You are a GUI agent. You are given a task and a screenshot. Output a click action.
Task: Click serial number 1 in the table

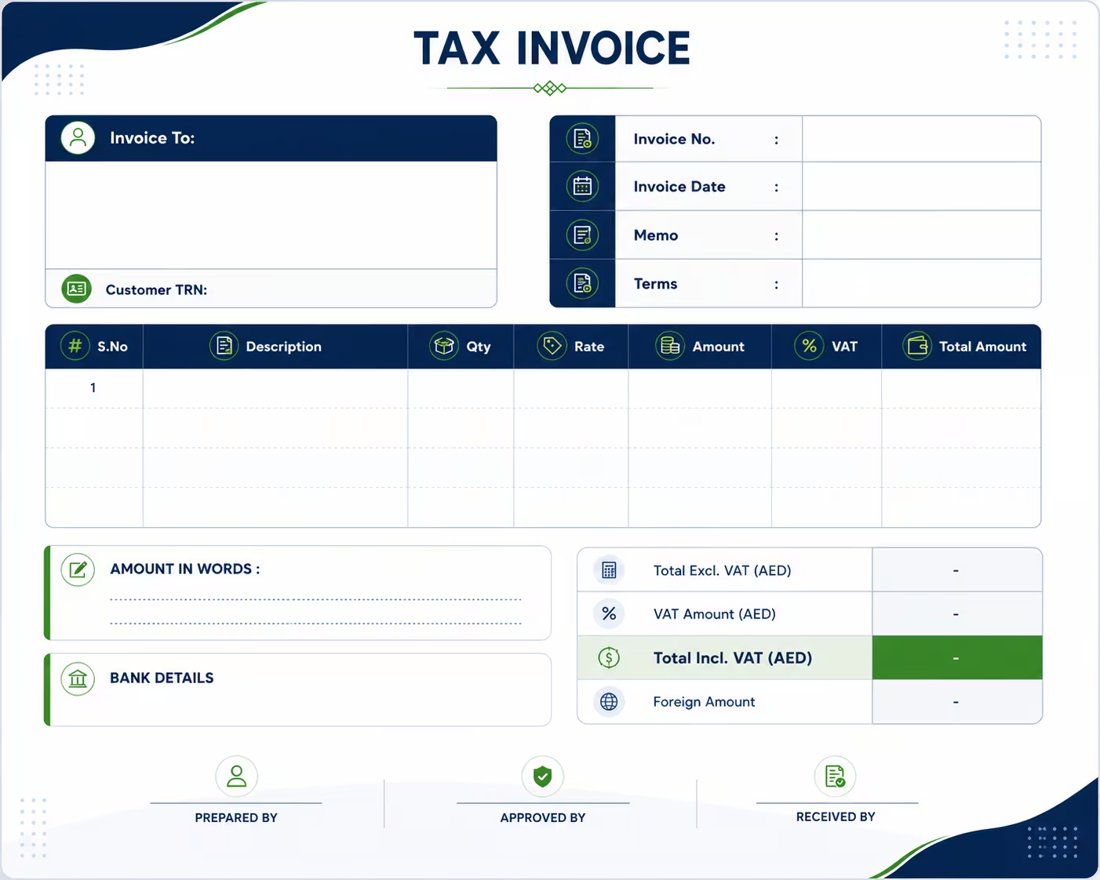coord(93,387)
